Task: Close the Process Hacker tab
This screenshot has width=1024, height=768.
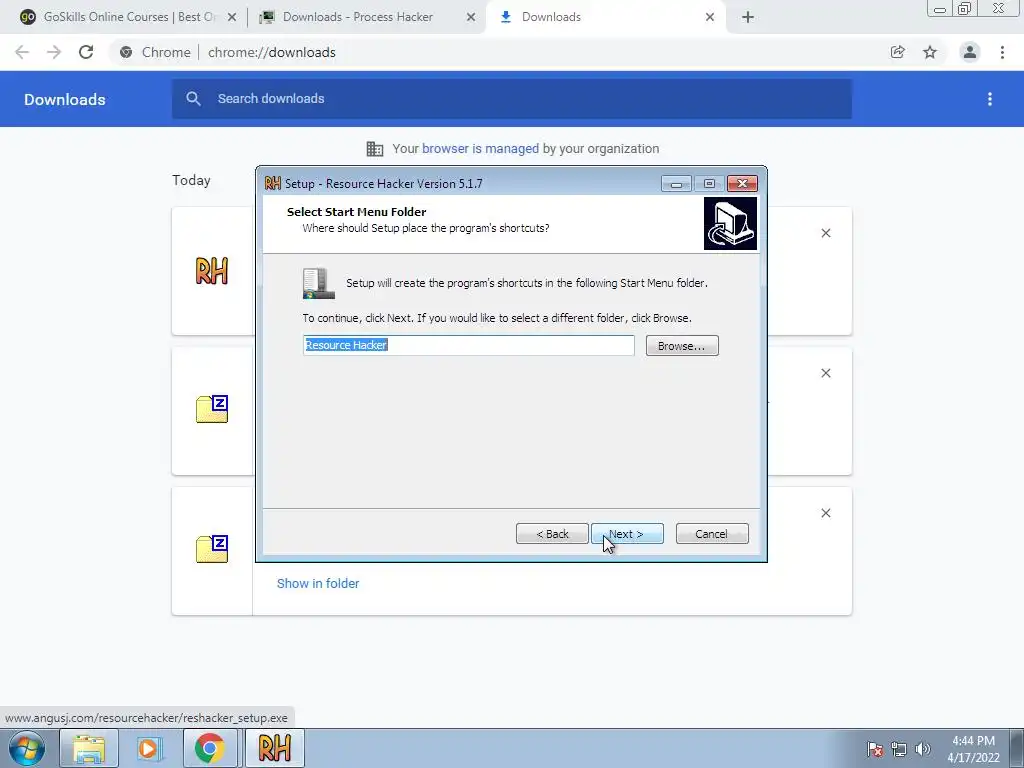Action: coord(471,17)
